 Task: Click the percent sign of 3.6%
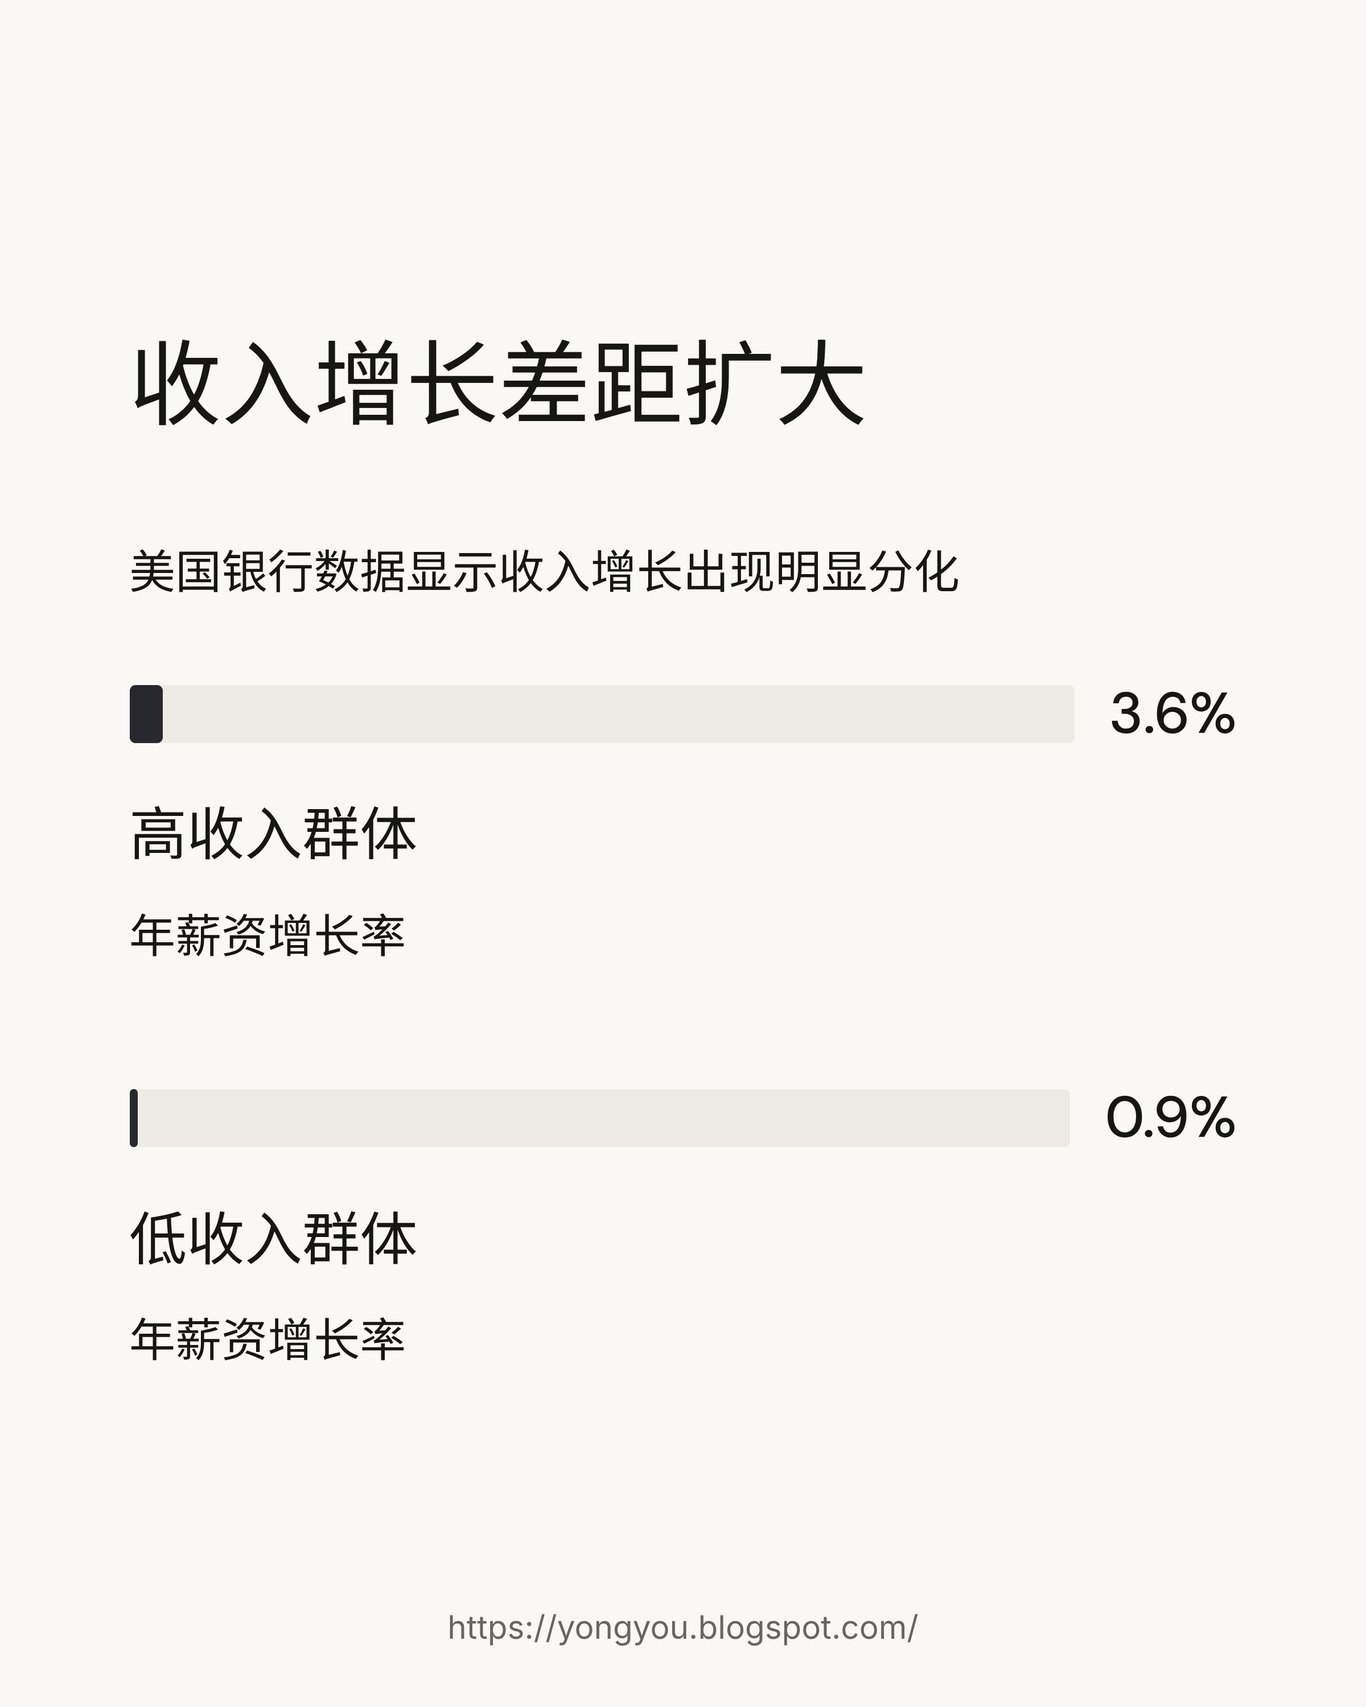(x=1213, y=714)
